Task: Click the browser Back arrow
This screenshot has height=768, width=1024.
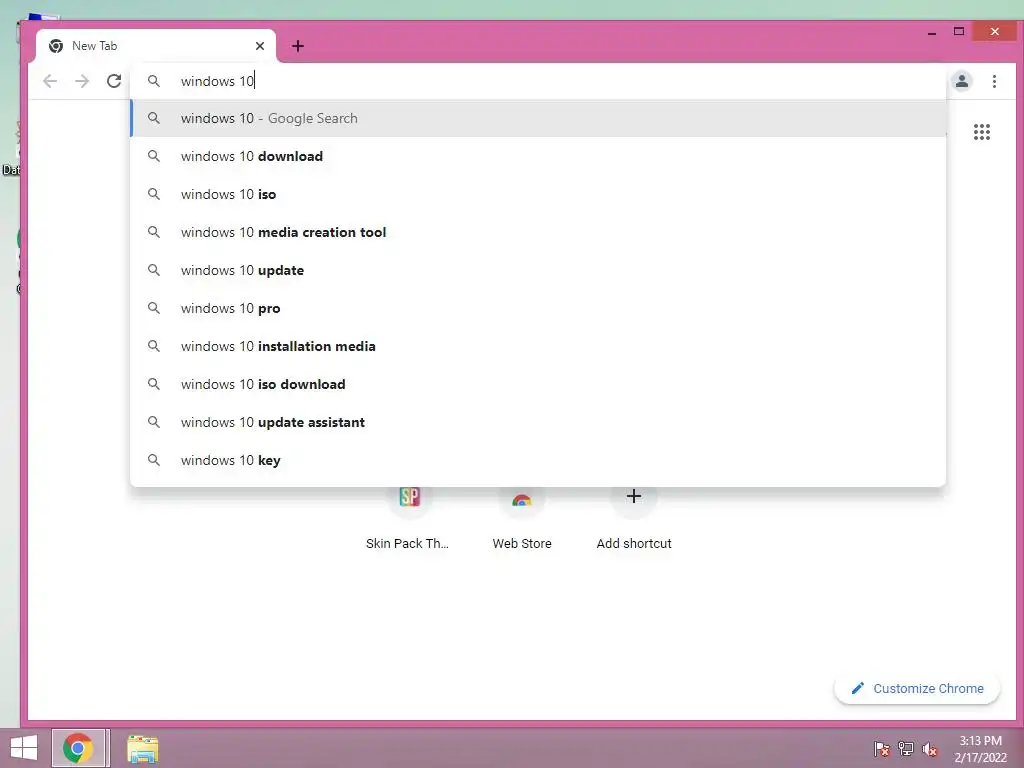Action: click(x=50, y=81)
